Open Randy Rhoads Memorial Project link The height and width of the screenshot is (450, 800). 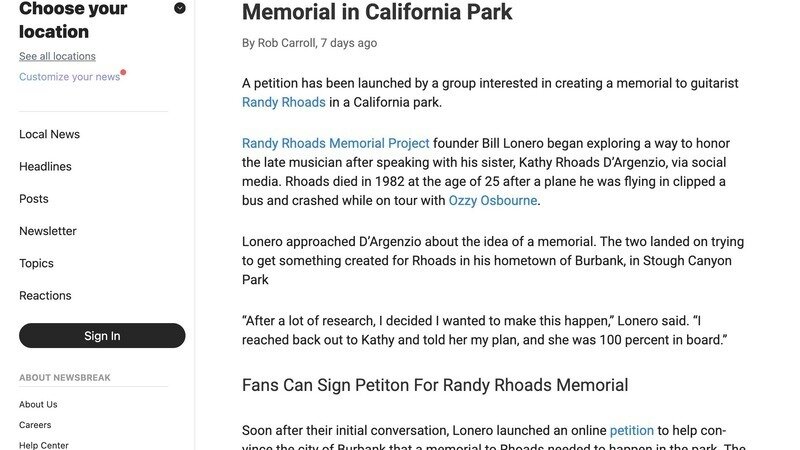[336, 143]
